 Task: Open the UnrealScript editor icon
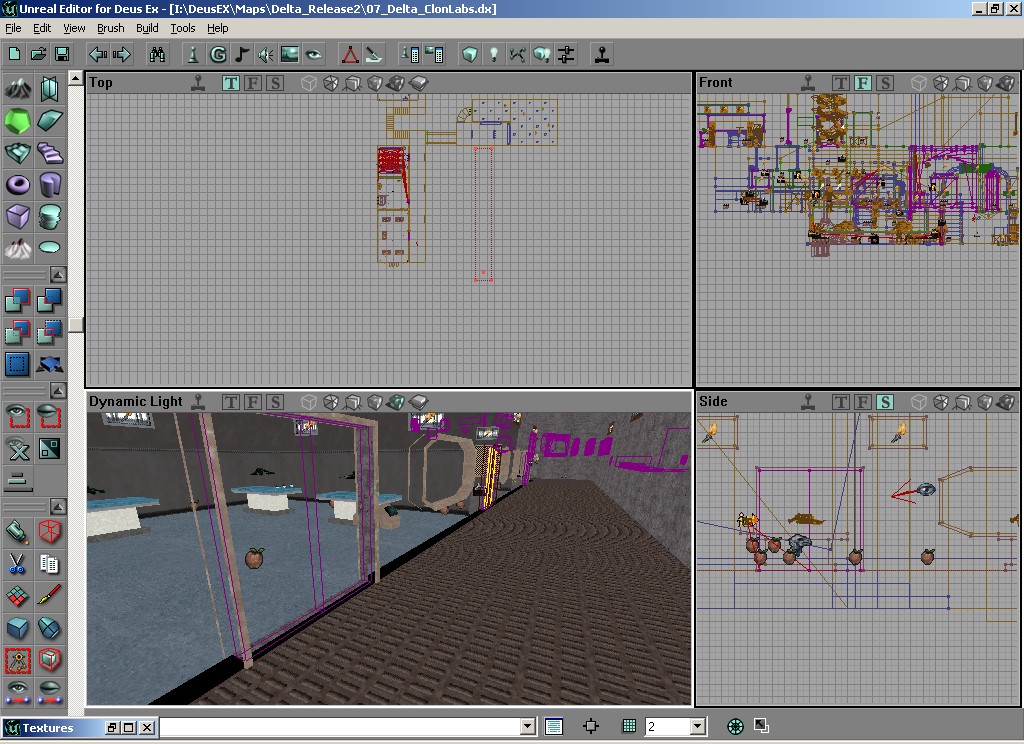point(374,54)
